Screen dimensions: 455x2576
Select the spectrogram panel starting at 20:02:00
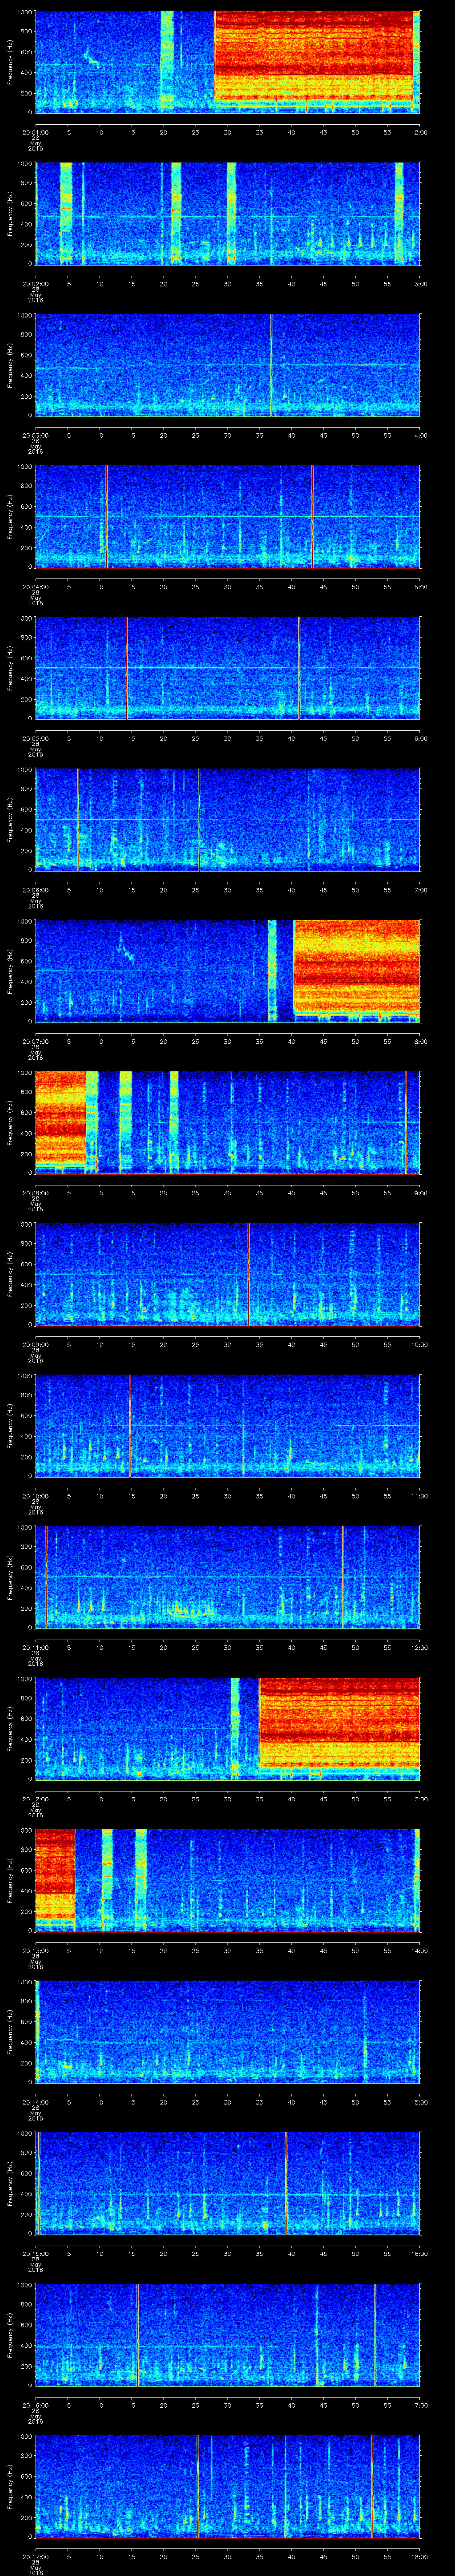point(228,213)
